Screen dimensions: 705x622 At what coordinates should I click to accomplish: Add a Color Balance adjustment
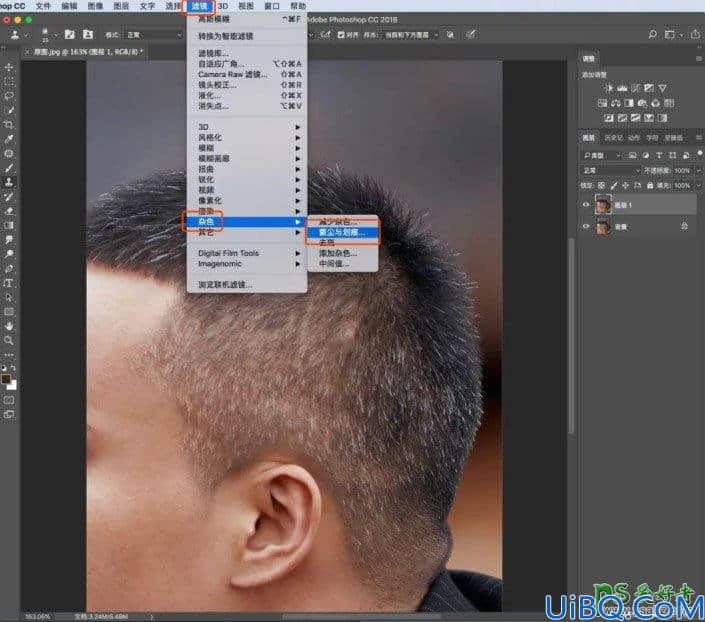point(616,103)
